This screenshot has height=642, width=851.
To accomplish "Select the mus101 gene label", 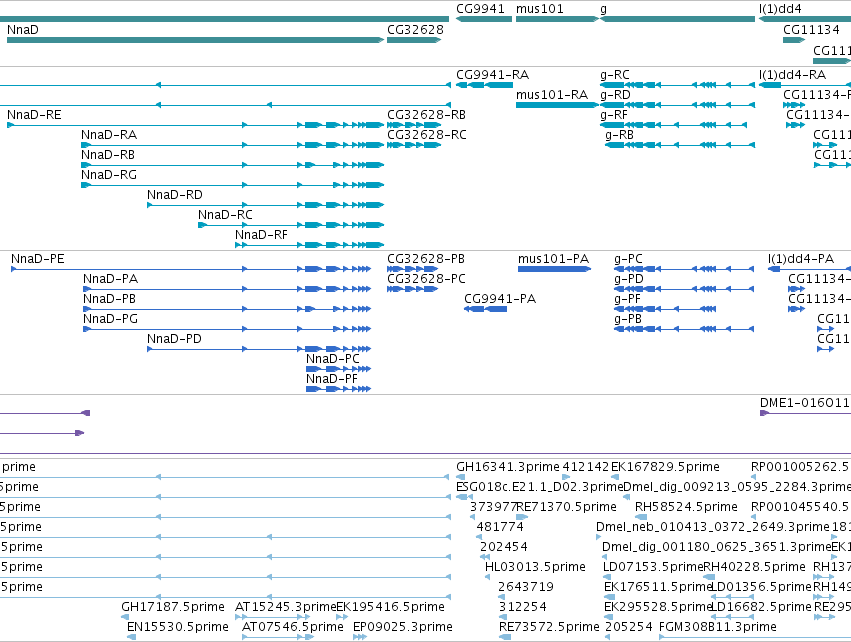I will coord(539,9).
